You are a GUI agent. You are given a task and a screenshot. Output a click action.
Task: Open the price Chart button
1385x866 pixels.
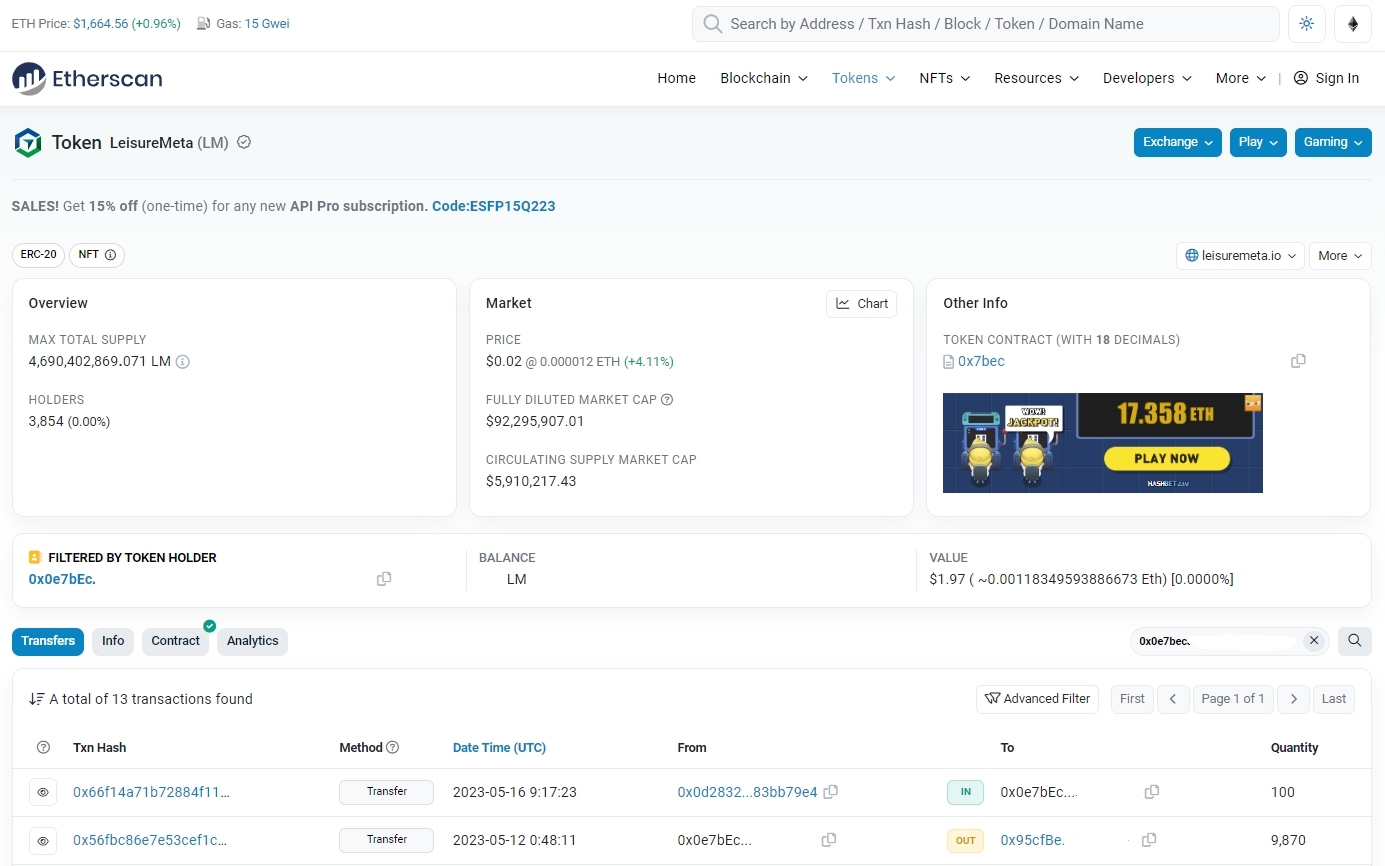(x=861, y=304)
